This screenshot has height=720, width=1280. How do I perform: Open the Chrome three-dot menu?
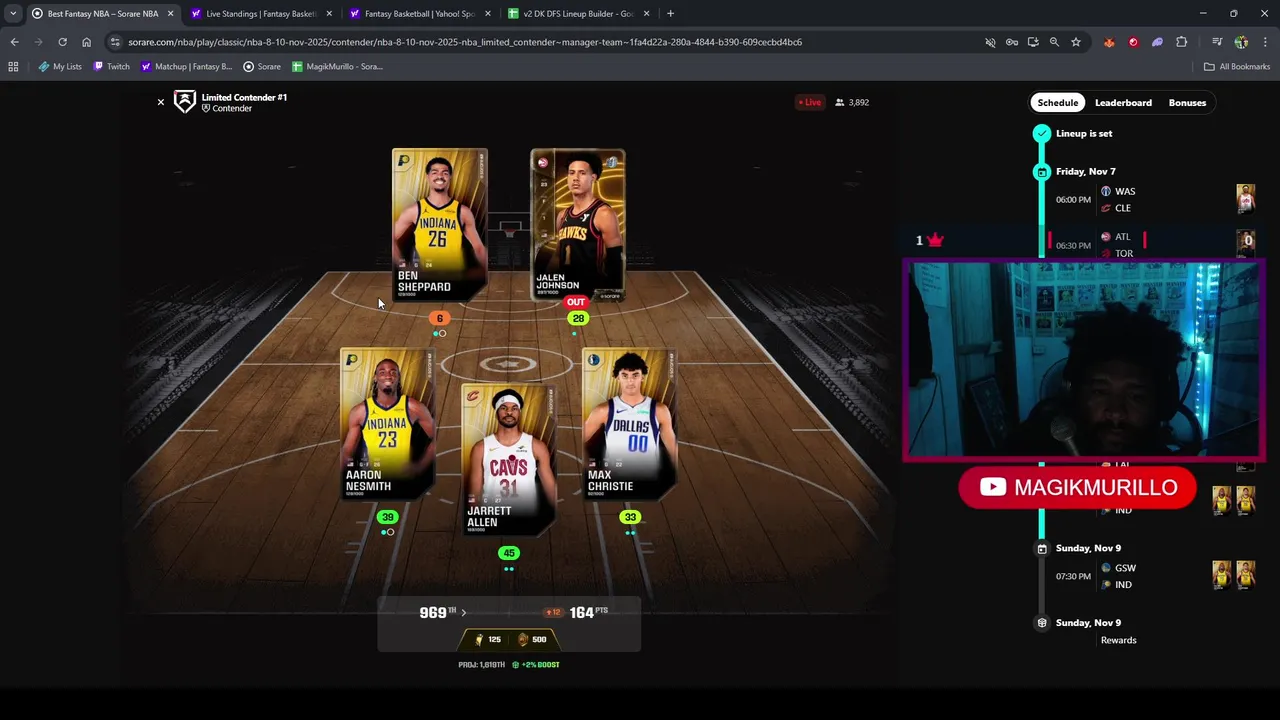[x=1266, y=42]
